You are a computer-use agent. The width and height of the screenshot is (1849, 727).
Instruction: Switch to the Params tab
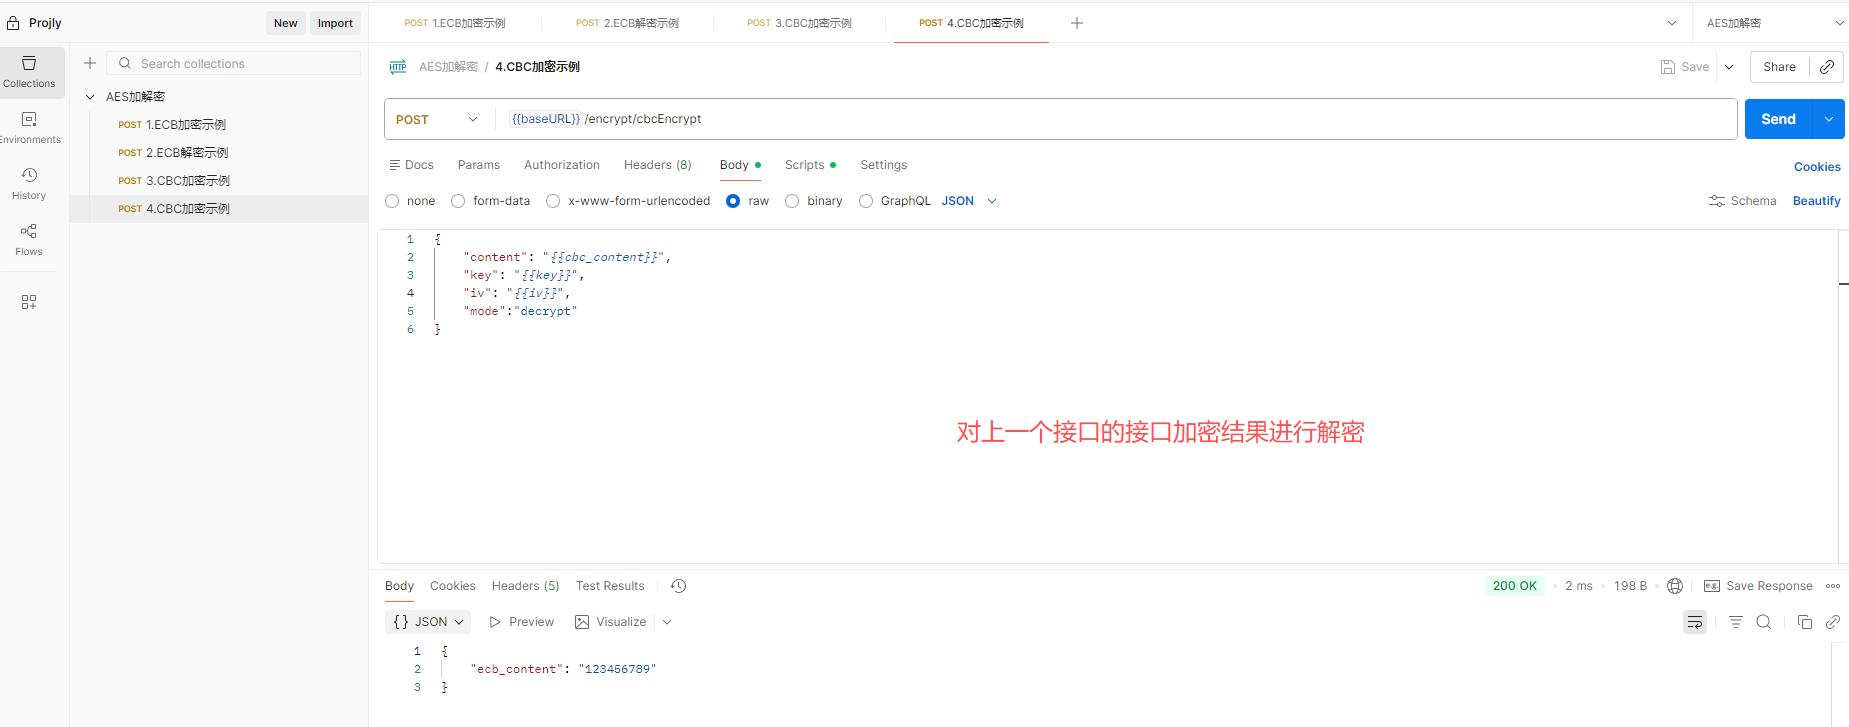pyautogui.click(x=479, y=165)
